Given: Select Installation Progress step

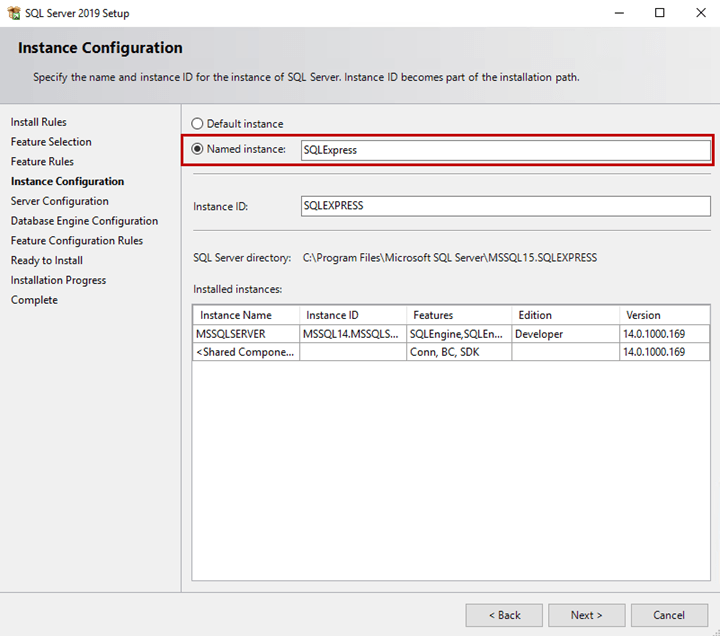Looking at the screenshot, I should [58, 280].
